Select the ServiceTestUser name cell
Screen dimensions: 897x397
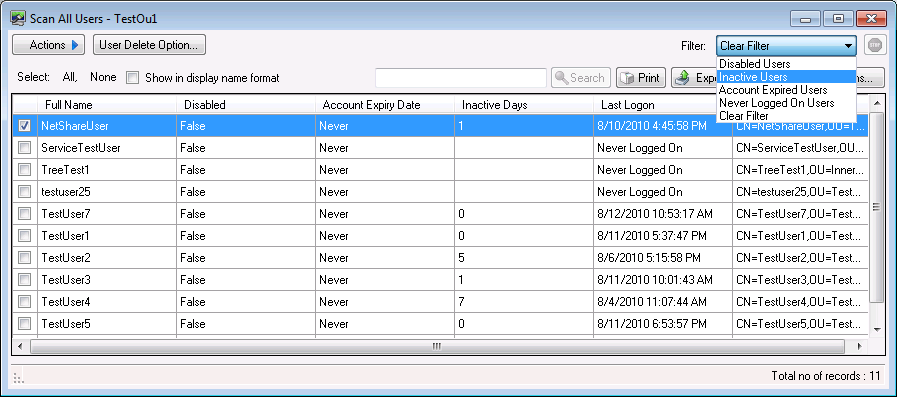coord(107,148)
